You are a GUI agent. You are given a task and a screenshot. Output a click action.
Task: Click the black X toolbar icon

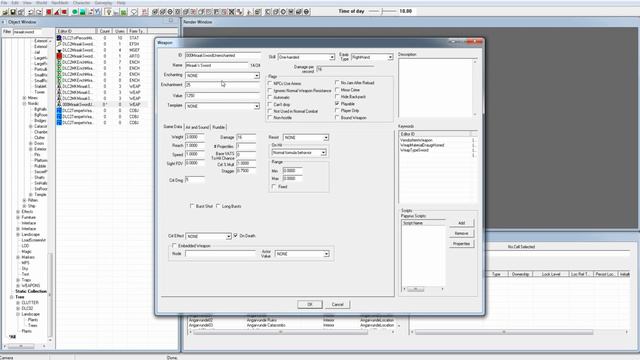tap(231, 12)
